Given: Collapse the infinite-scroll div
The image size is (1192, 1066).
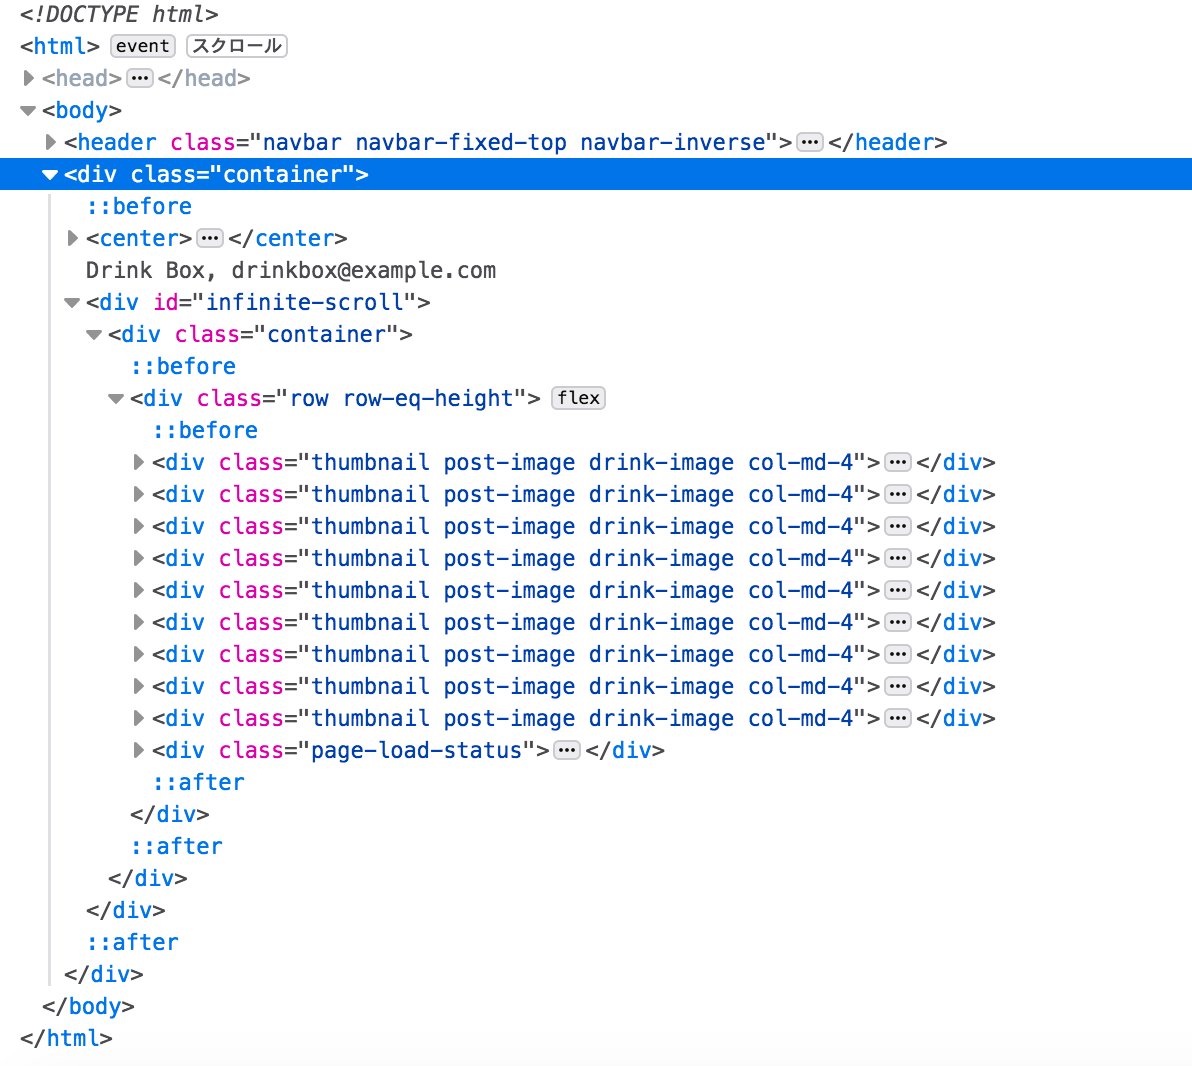Looking at the screenshot, I should 72,302.
